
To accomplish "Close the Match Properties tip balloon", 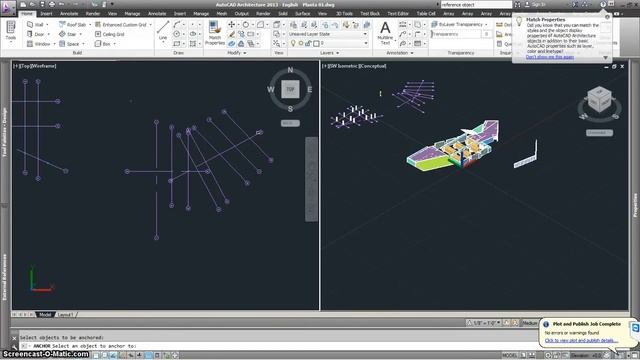I will click(x=607, y=17).
